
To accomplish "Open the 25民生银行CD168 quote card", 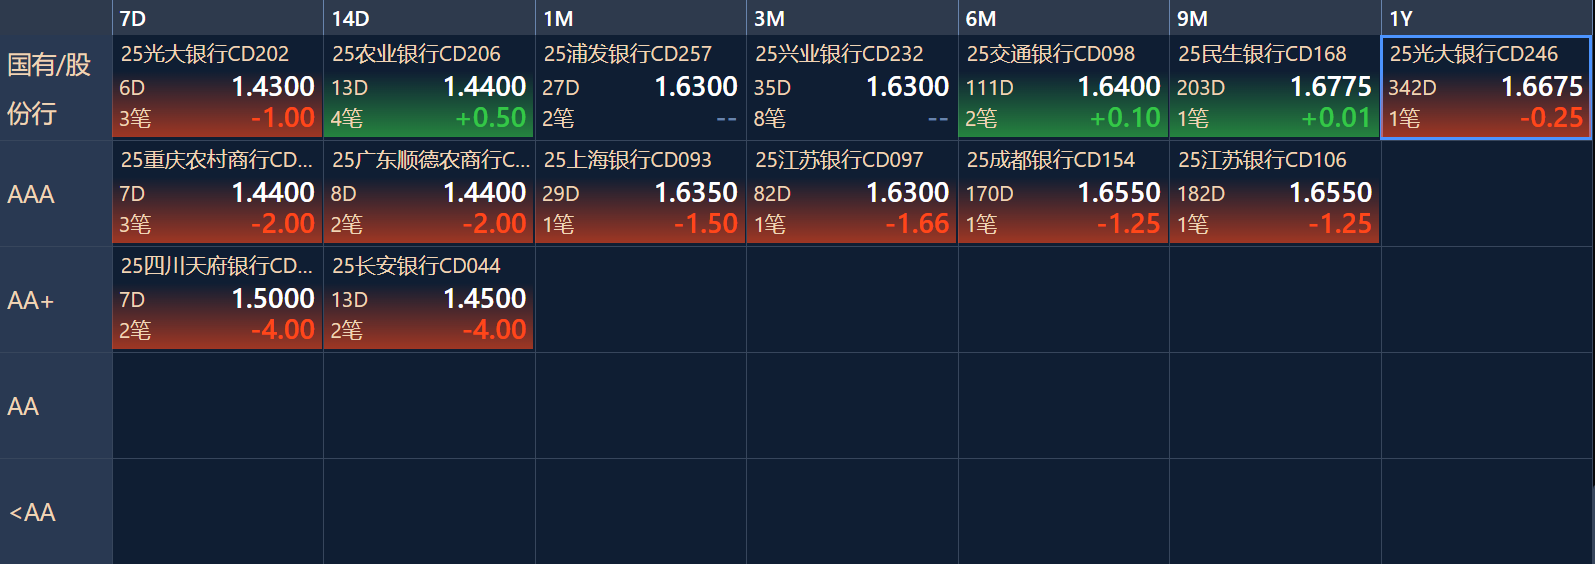I will [1275, 87].
